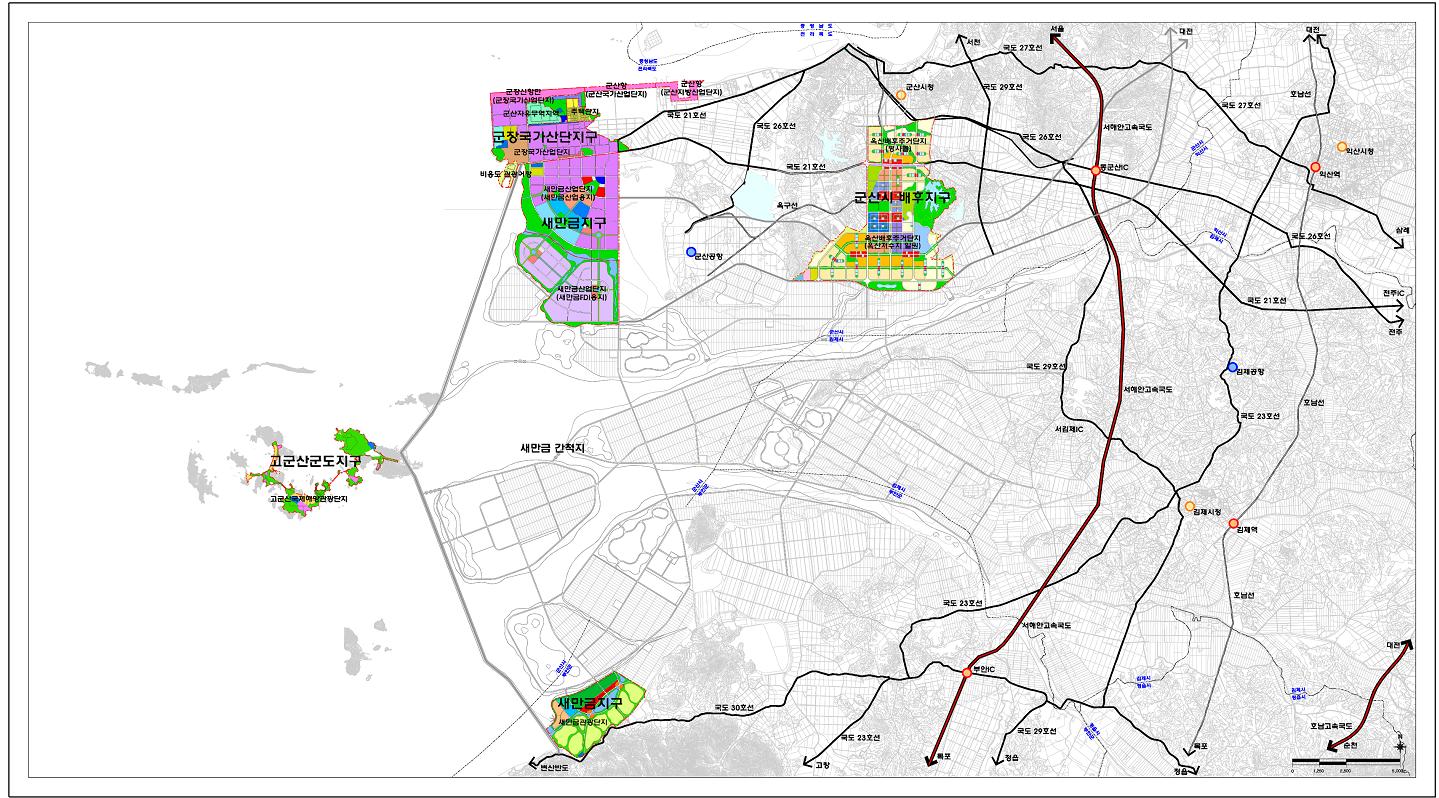Click the blue 군산공항 marker
The width and height of the screenshot is (1439, 798).
click(690, 252)
